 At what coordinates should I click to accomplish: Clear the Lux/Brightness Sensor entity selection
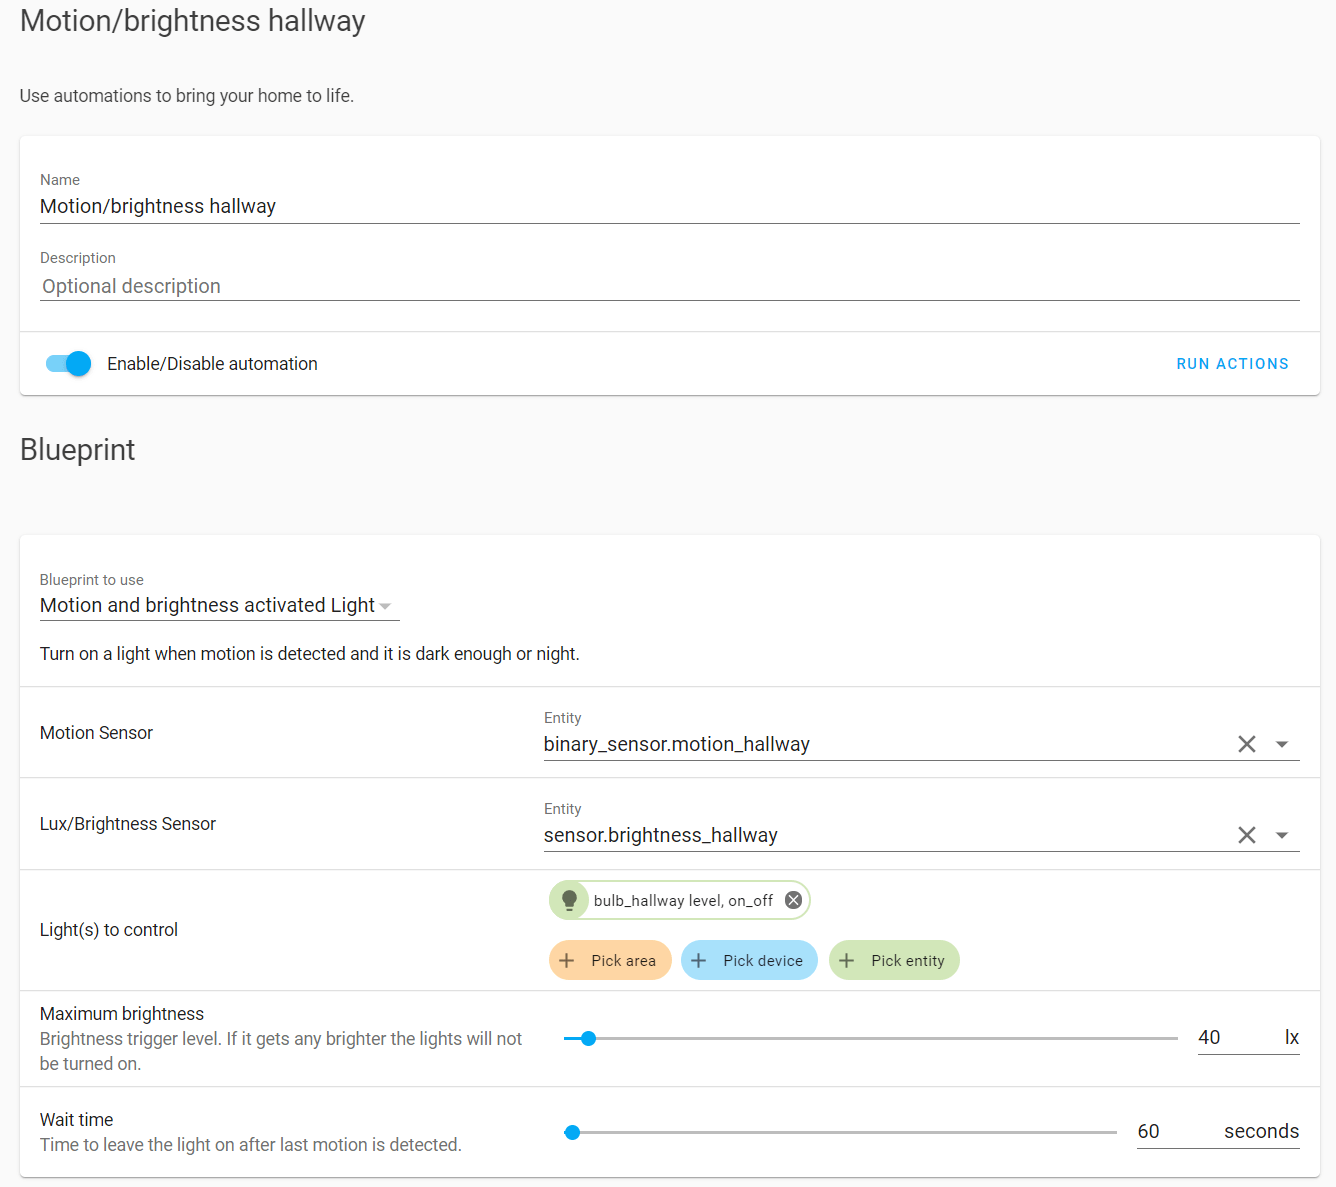click(1246, 834)
